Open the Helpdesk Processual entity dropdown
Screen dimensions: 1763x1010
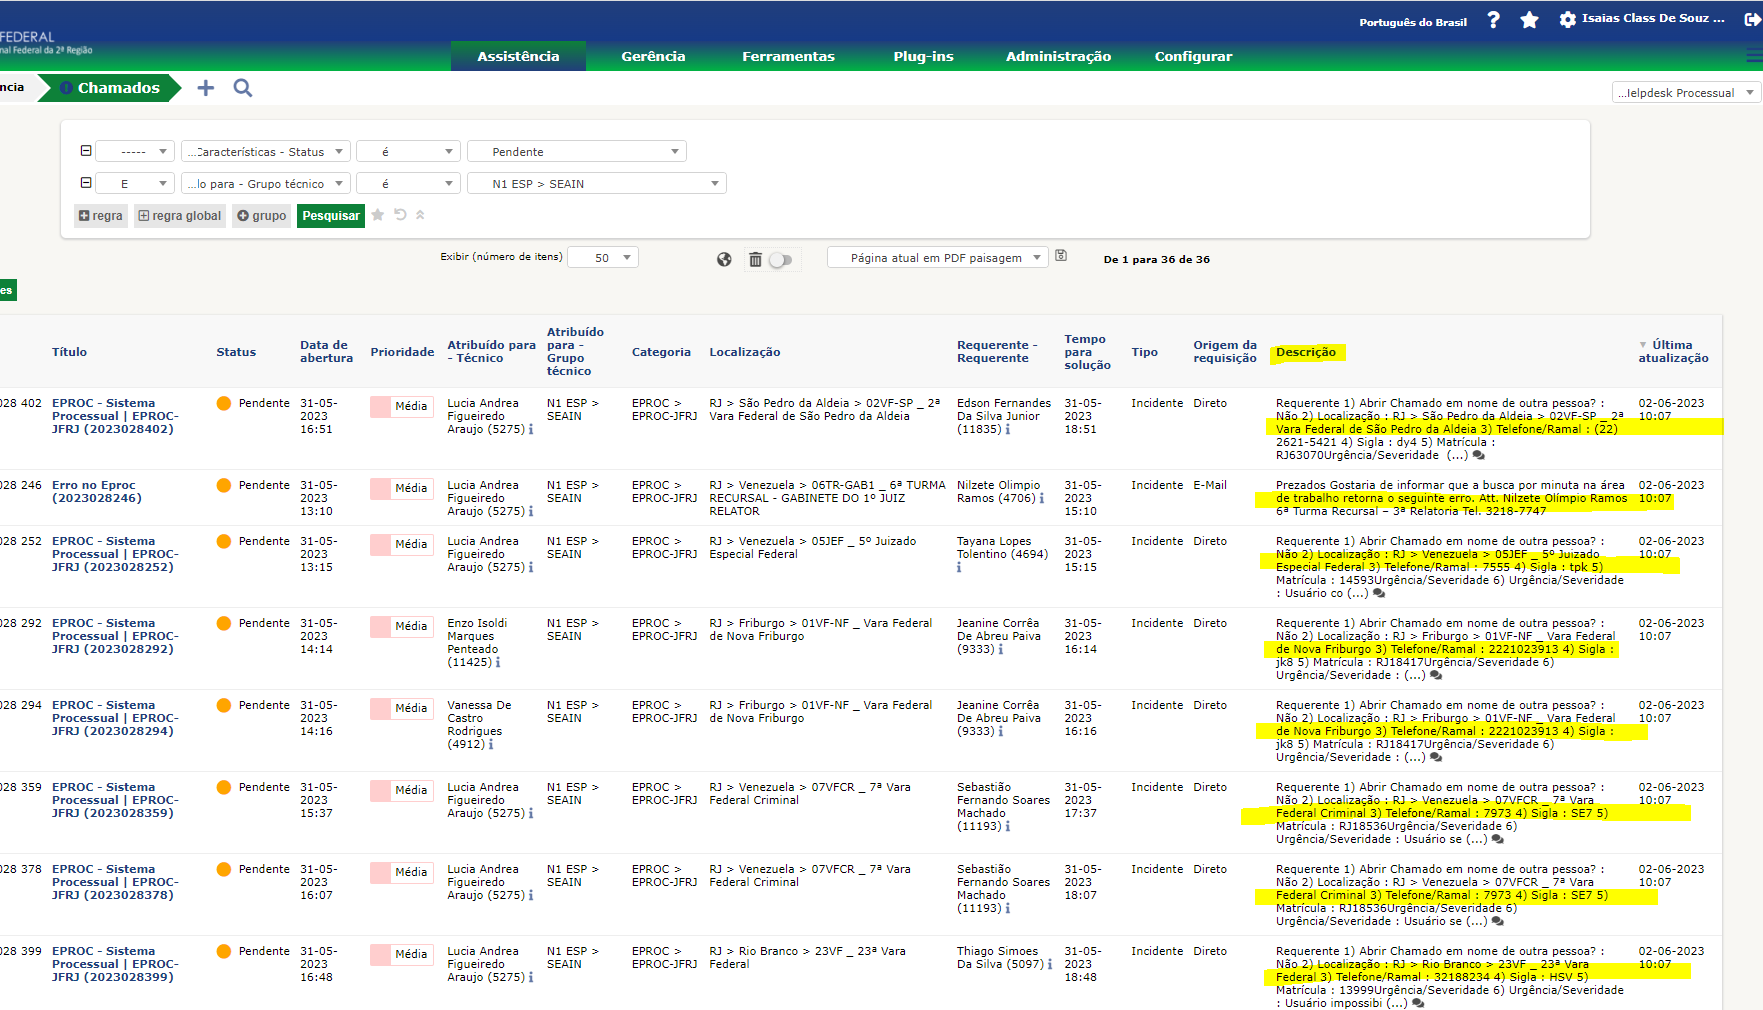tap(1686, 93)
